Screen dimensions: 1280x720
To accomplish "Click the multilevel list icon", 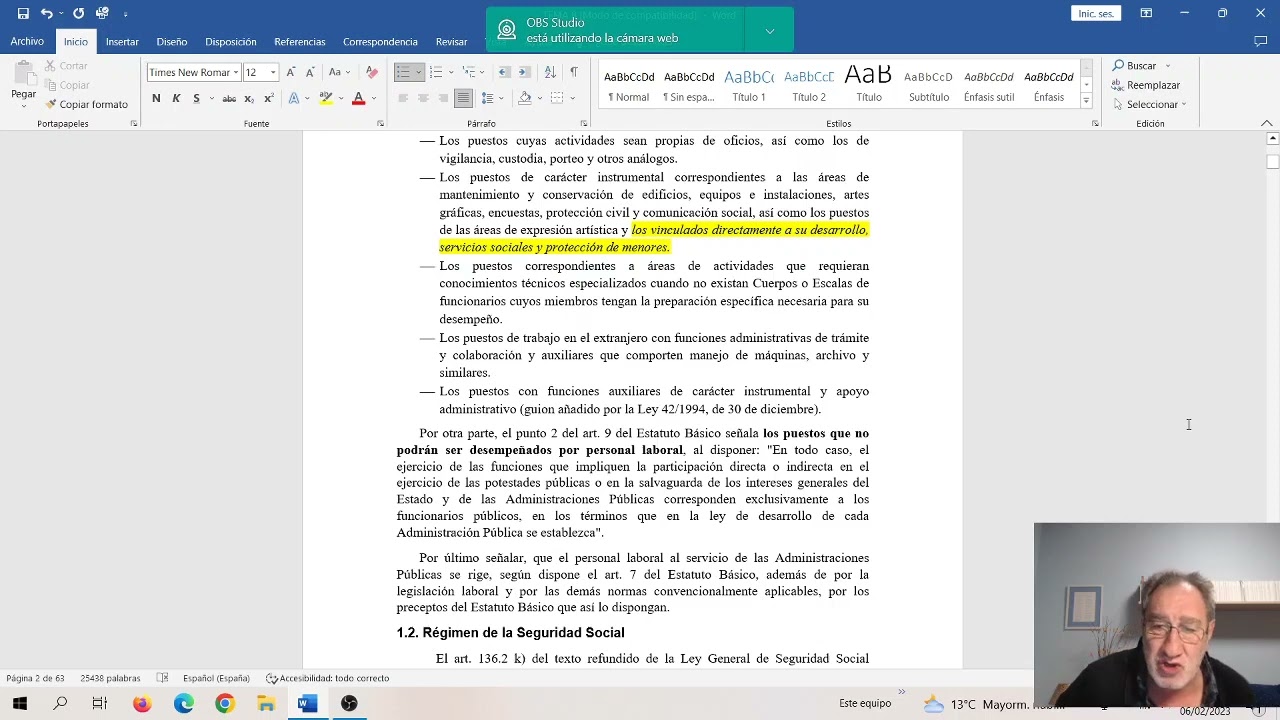I will click(468, 72).
